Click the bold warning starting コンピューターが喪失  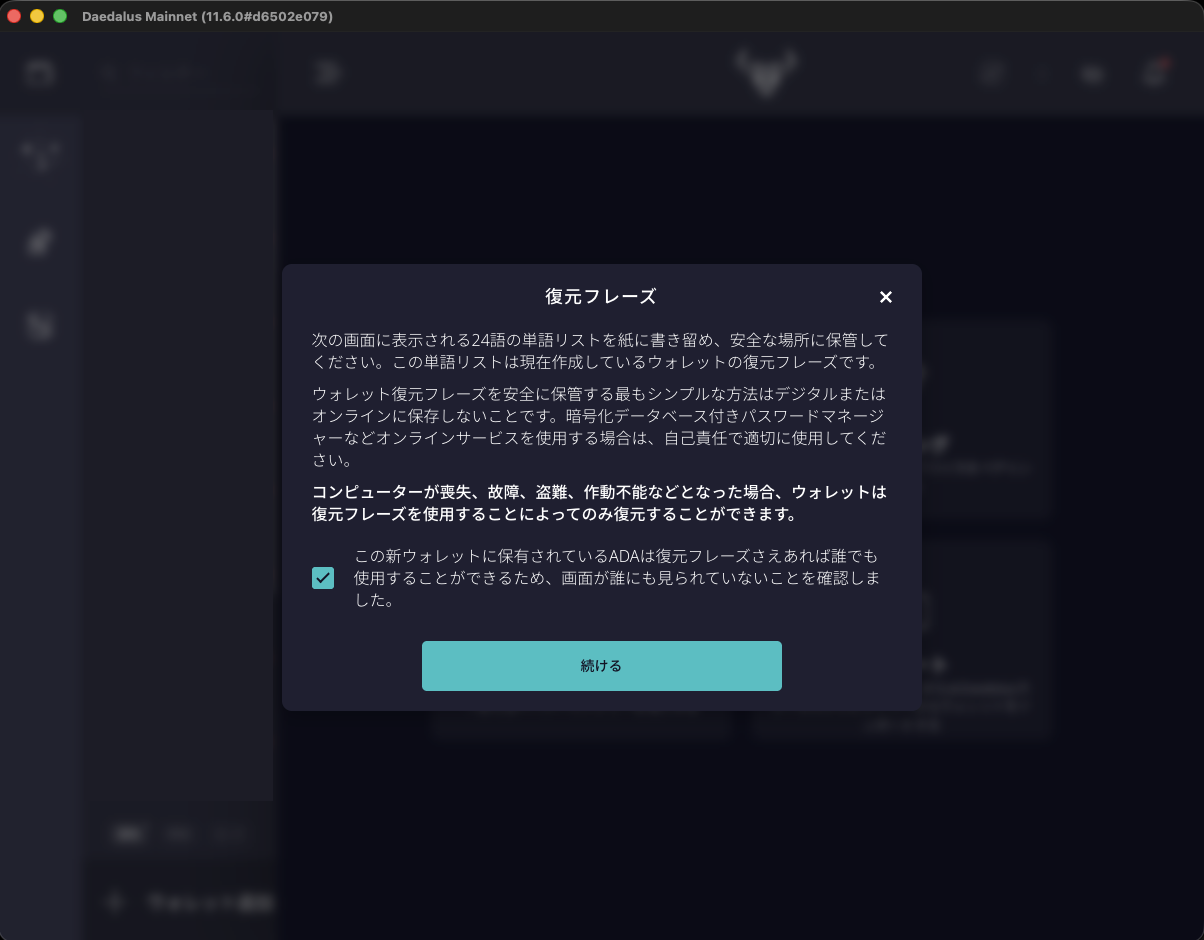tap(600, 504)
